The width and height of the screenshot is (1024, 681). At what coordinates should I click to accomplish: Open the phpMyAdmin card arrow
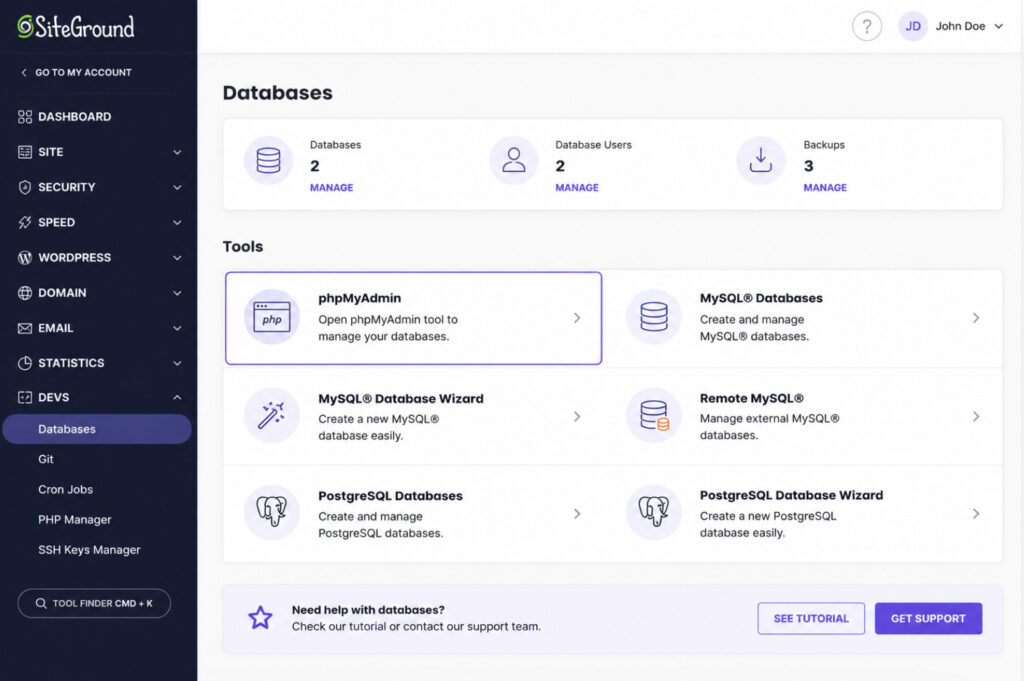[577, 318]
